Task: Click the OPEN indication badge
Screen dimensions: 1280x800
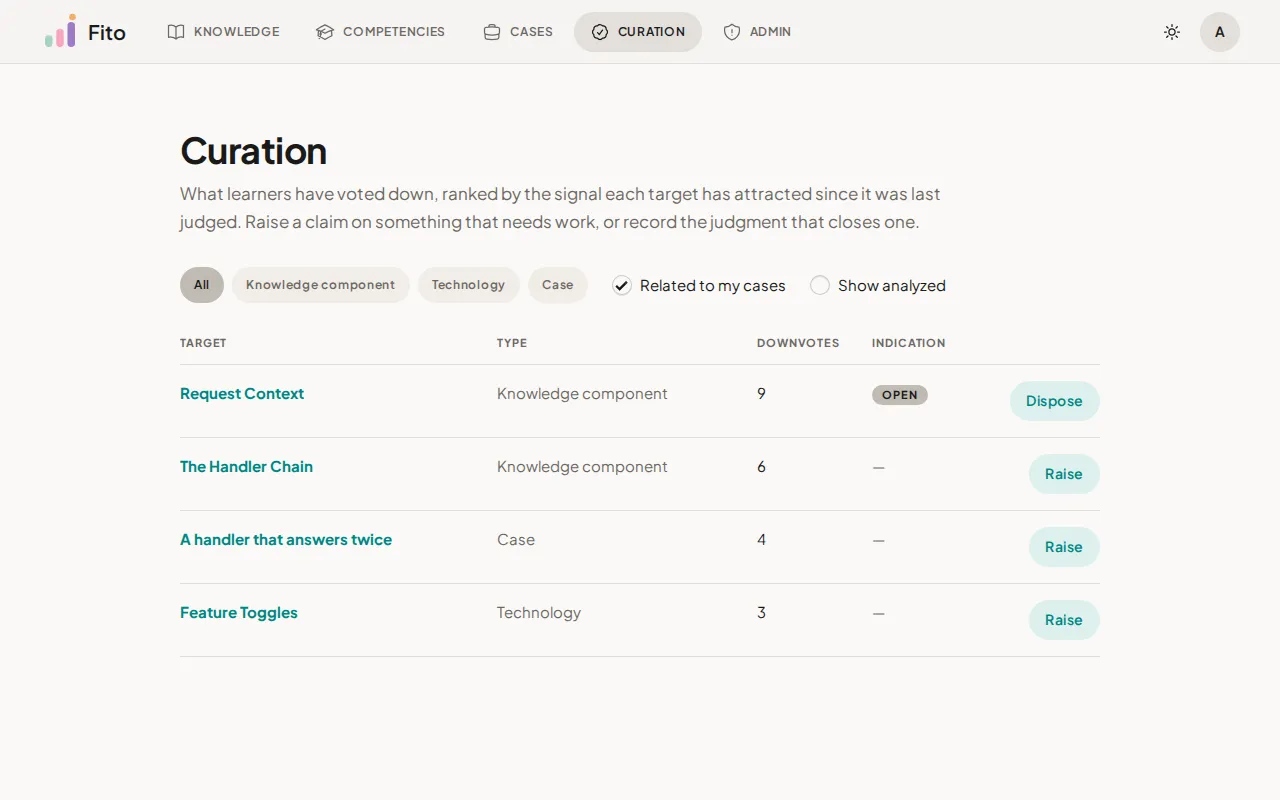Action: [x=900, y=395]
